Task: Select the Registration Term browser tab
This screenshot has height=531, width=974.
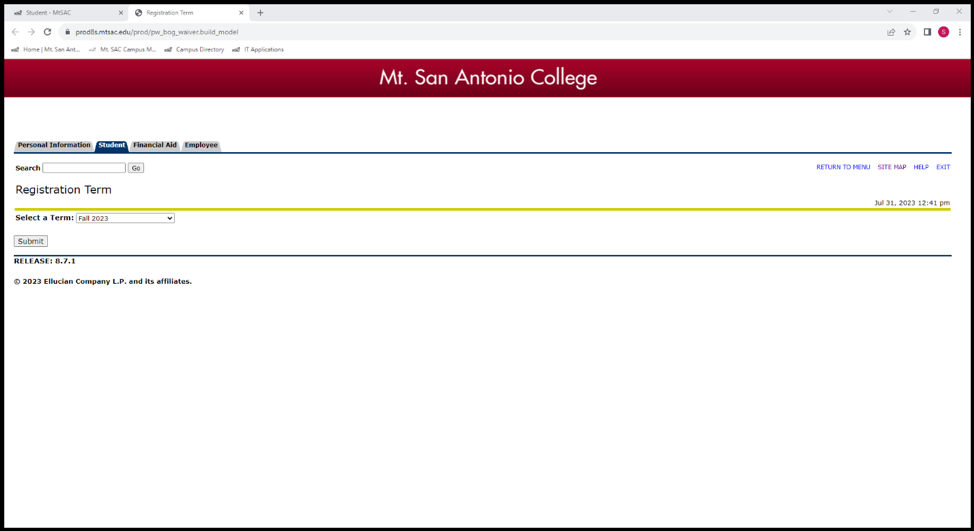Action: point(188,12)
